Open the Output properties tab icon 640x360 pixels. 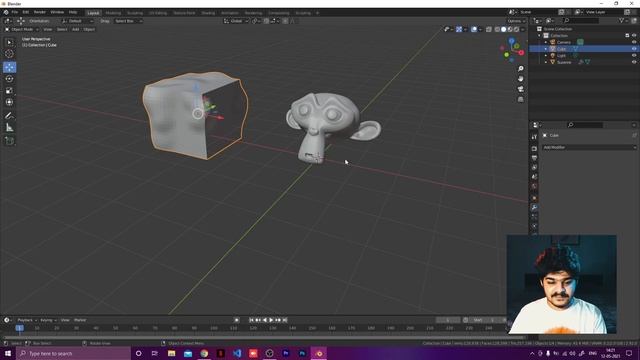click(x=534, y=158)
